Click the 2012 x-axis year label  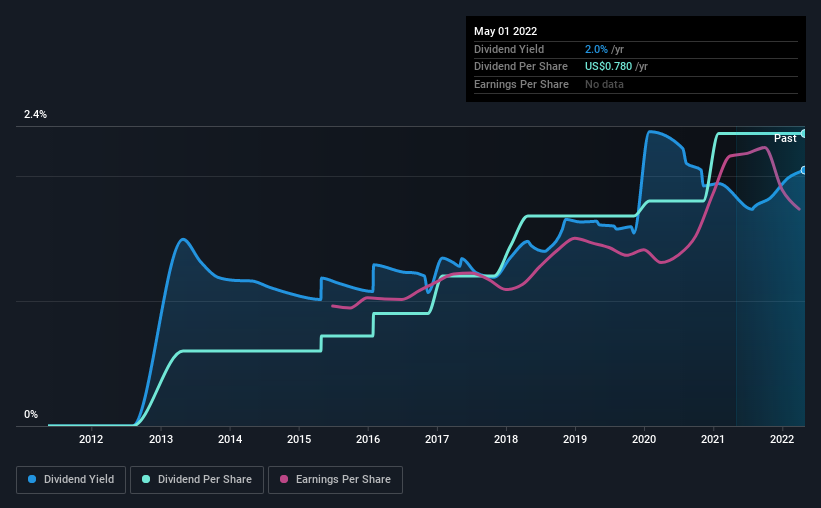(91, 439)
